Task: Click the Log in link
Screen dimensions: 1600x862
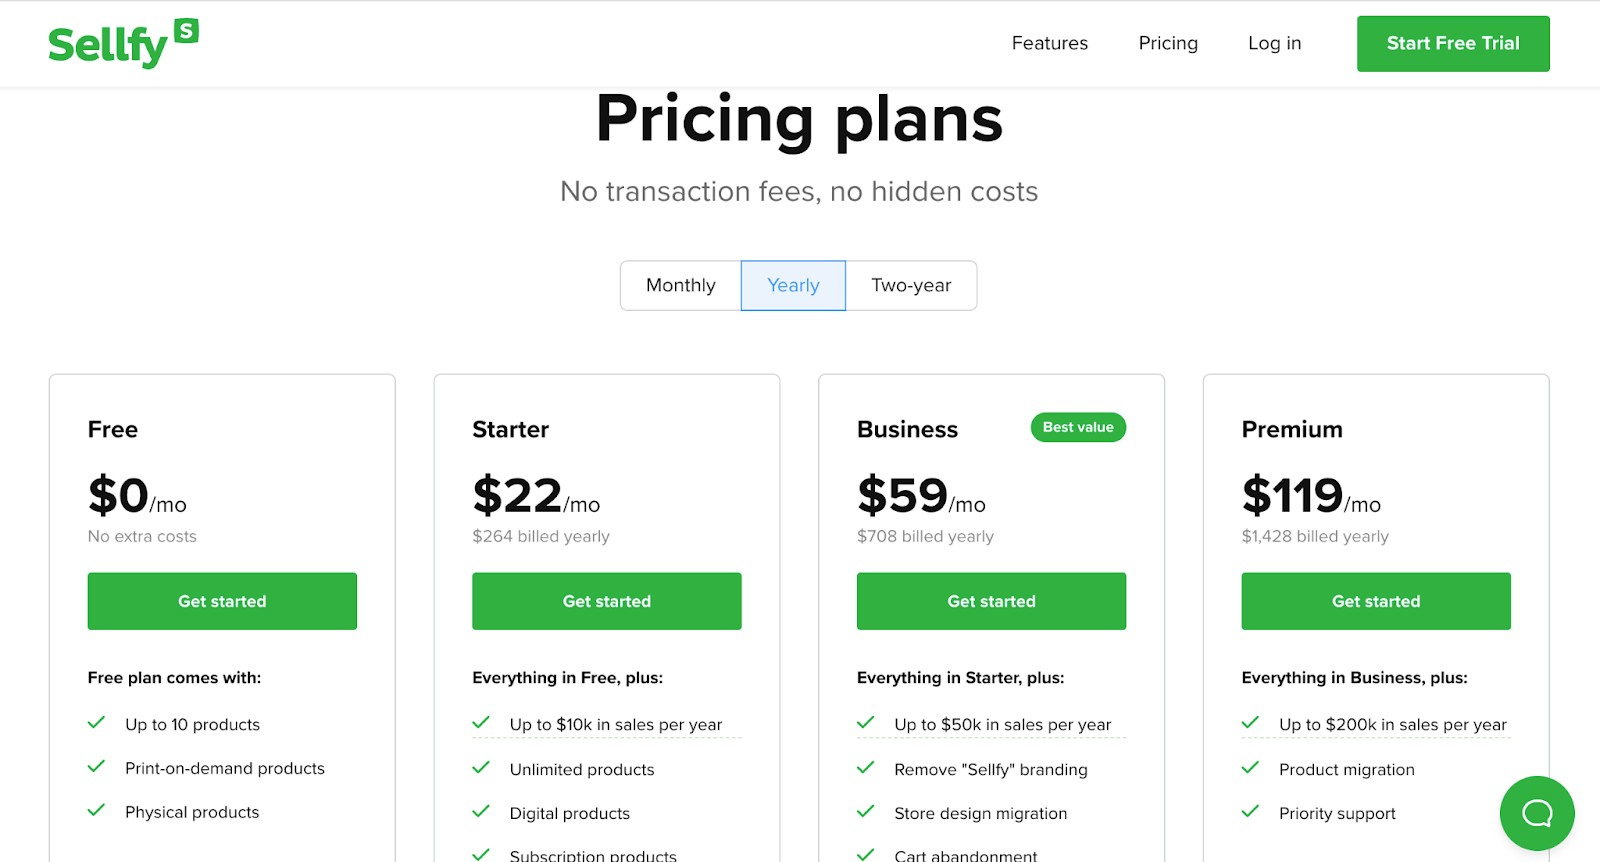Action: coord(1274,43)
